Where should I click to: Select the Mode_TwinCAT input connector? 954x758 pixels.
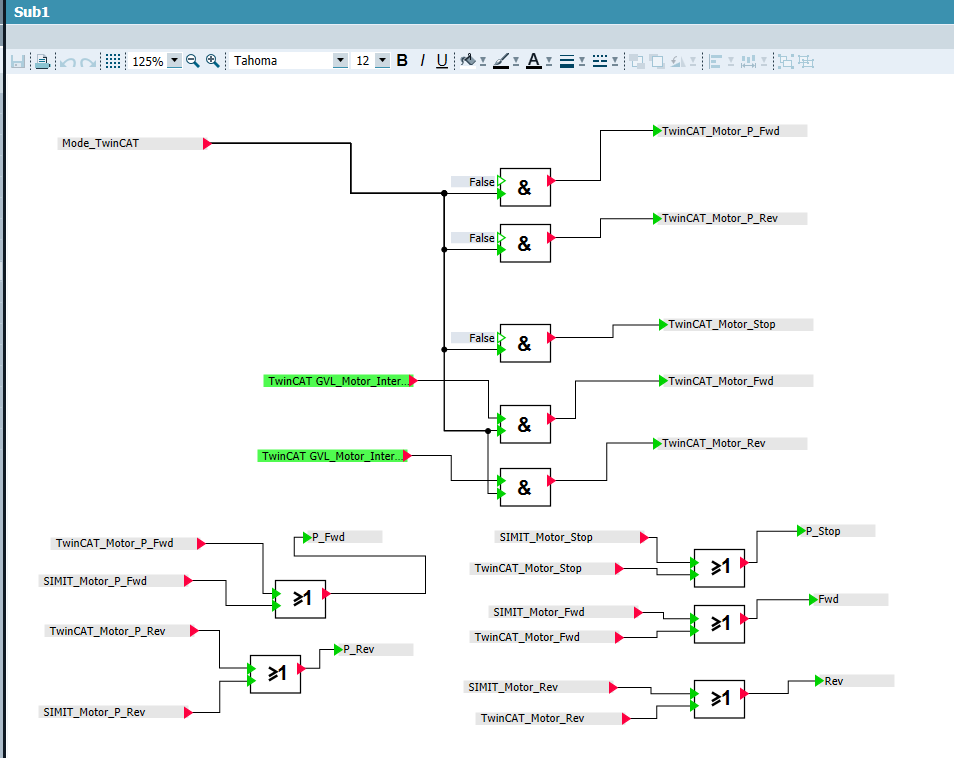pyautogui.click(x=134, y=144)
